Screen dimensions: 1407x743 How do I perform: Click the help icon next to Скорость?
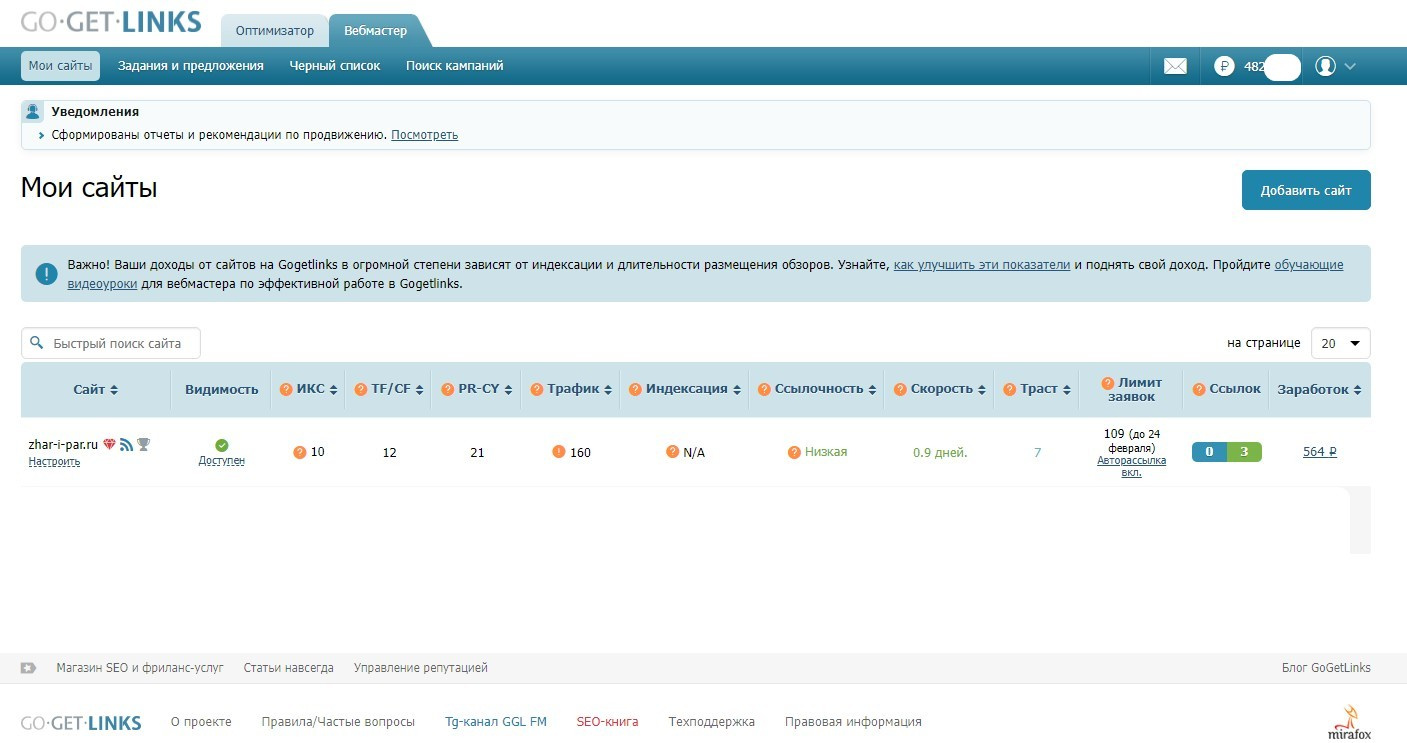tap(900, 389)
